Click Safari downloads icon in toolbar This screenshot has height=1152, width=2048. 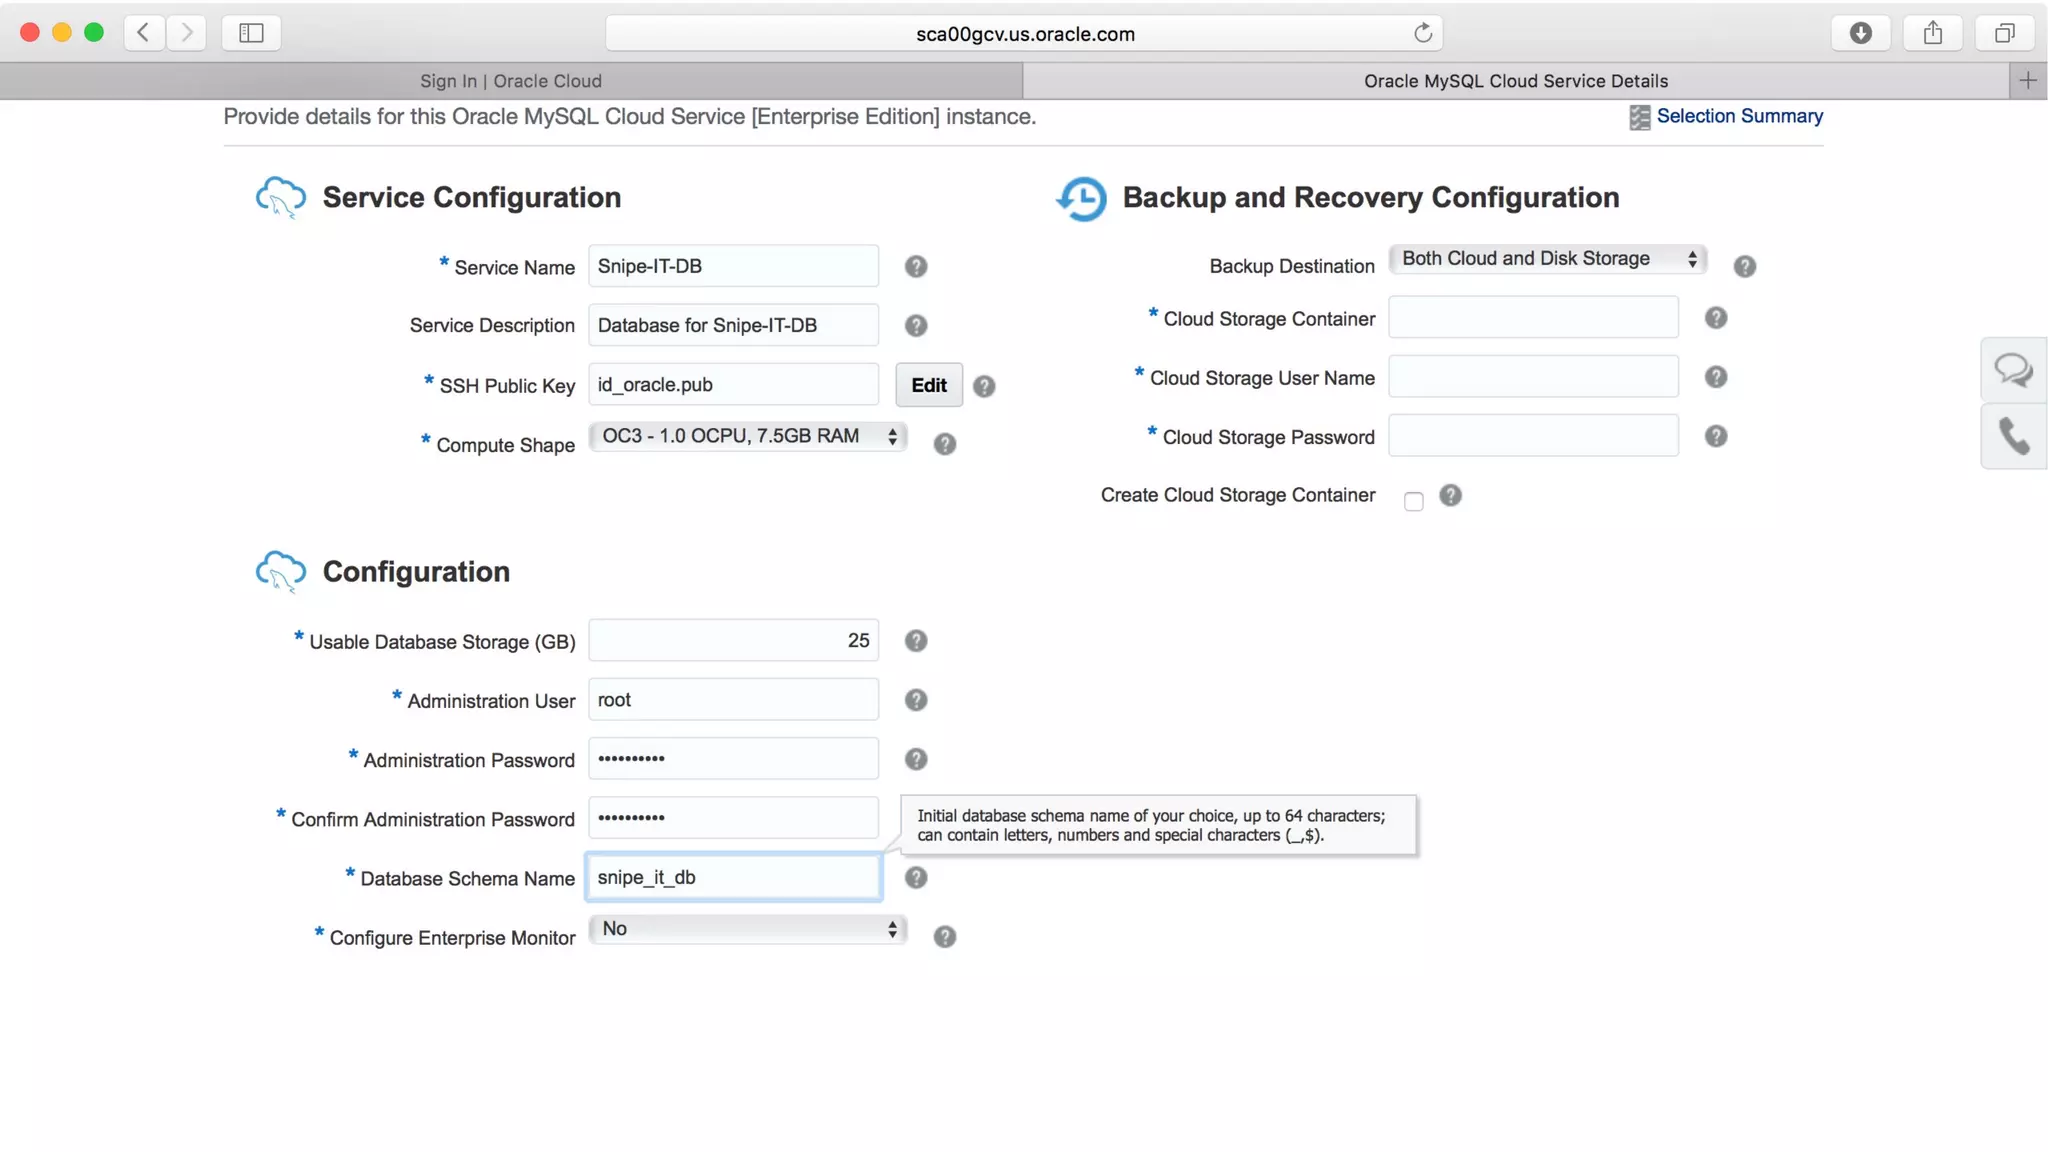point(1860,33)
